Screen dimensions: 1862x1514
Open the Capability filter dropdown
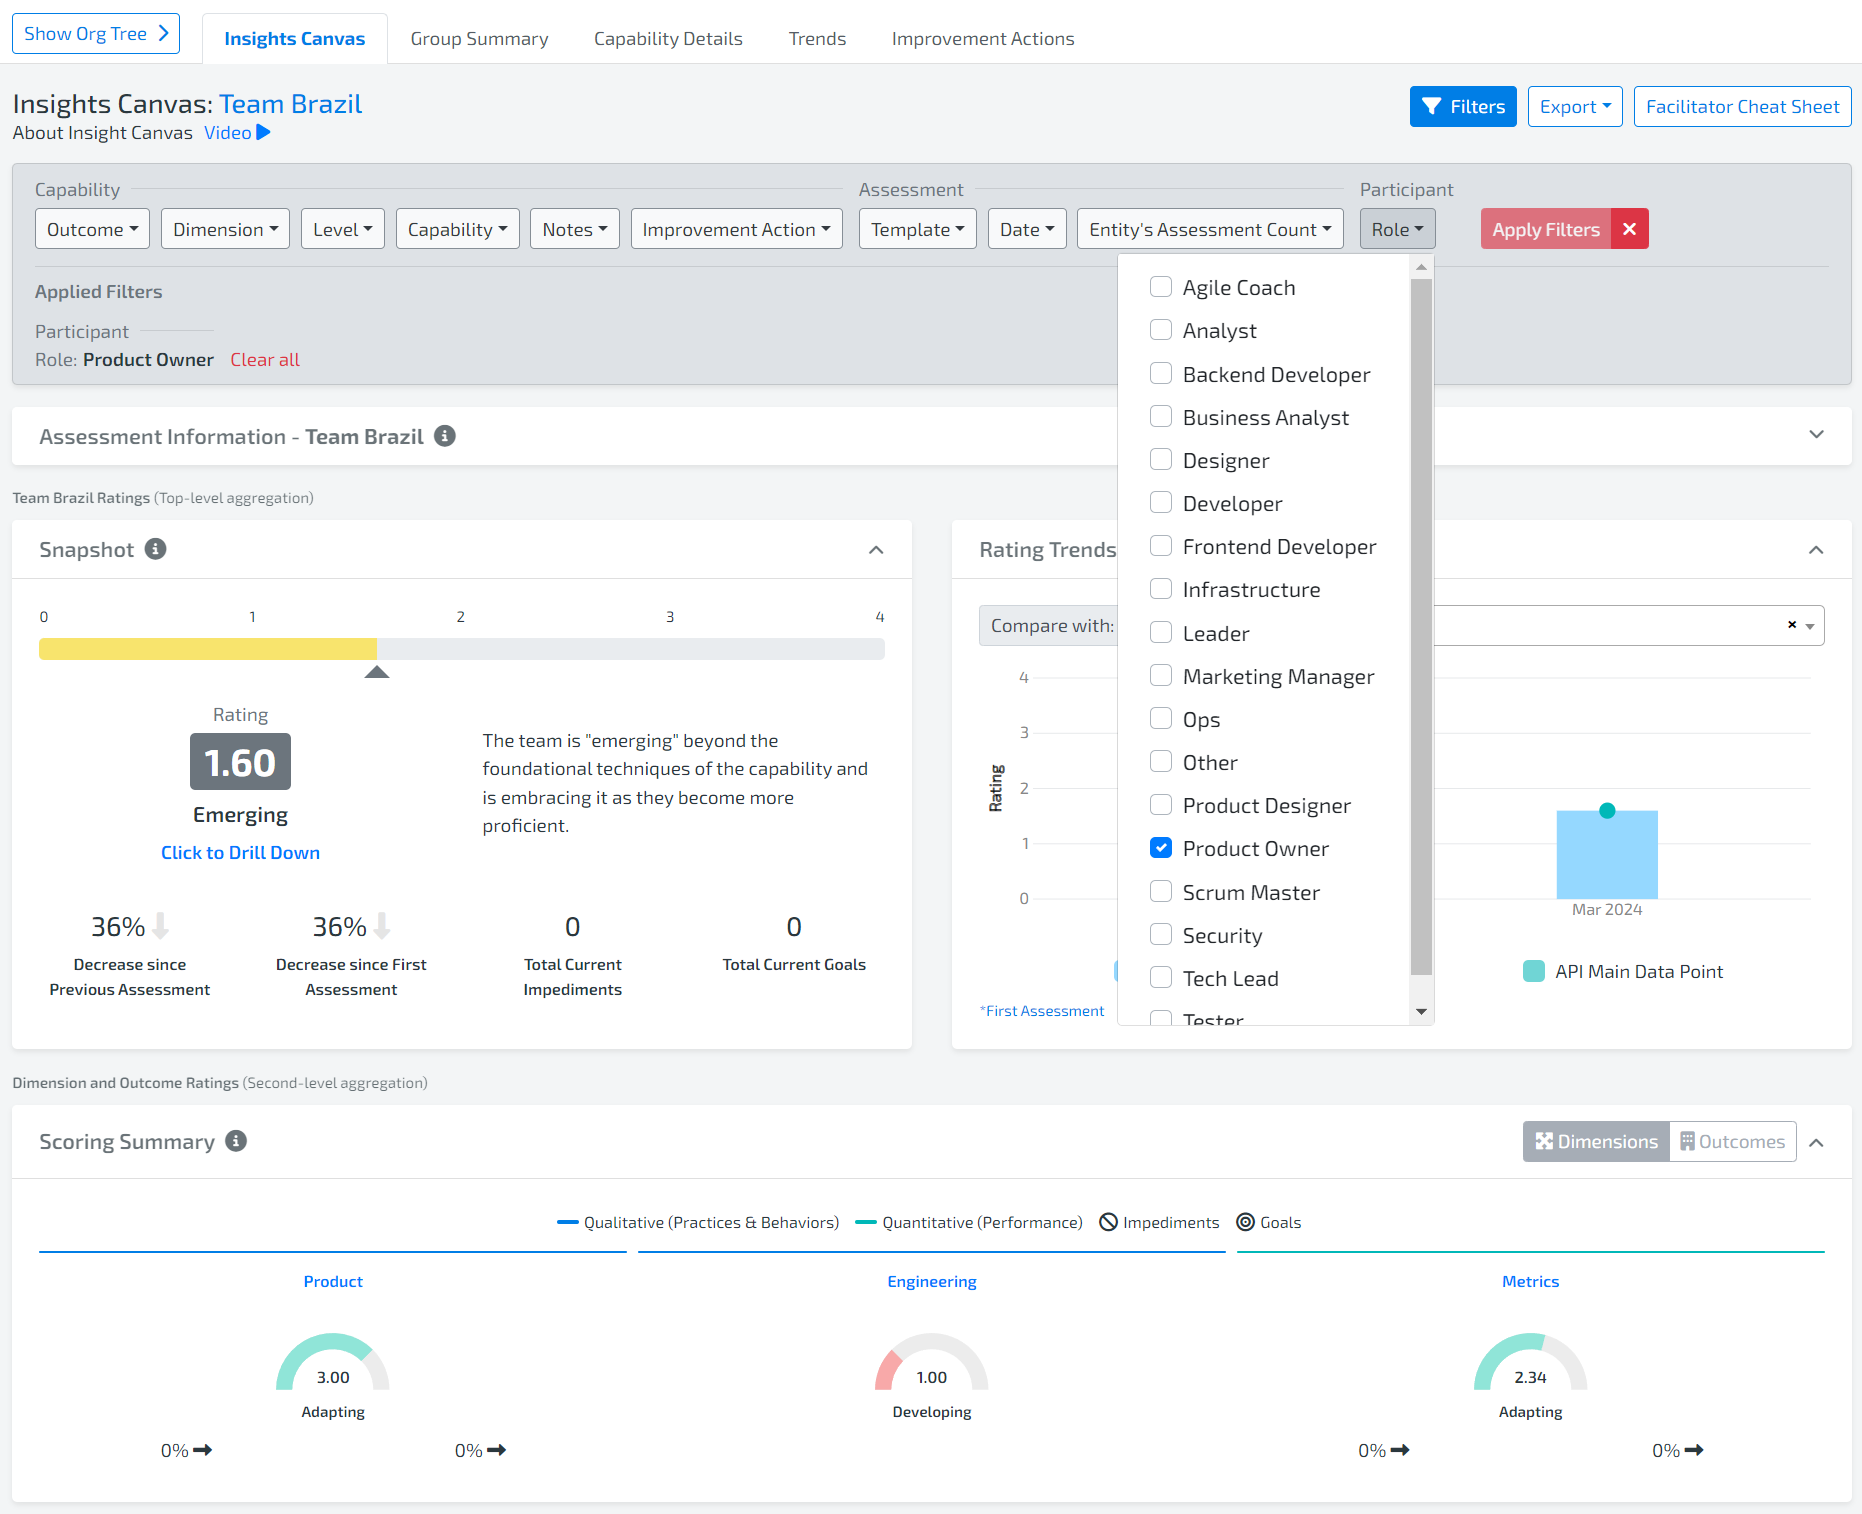pos(458,229)
